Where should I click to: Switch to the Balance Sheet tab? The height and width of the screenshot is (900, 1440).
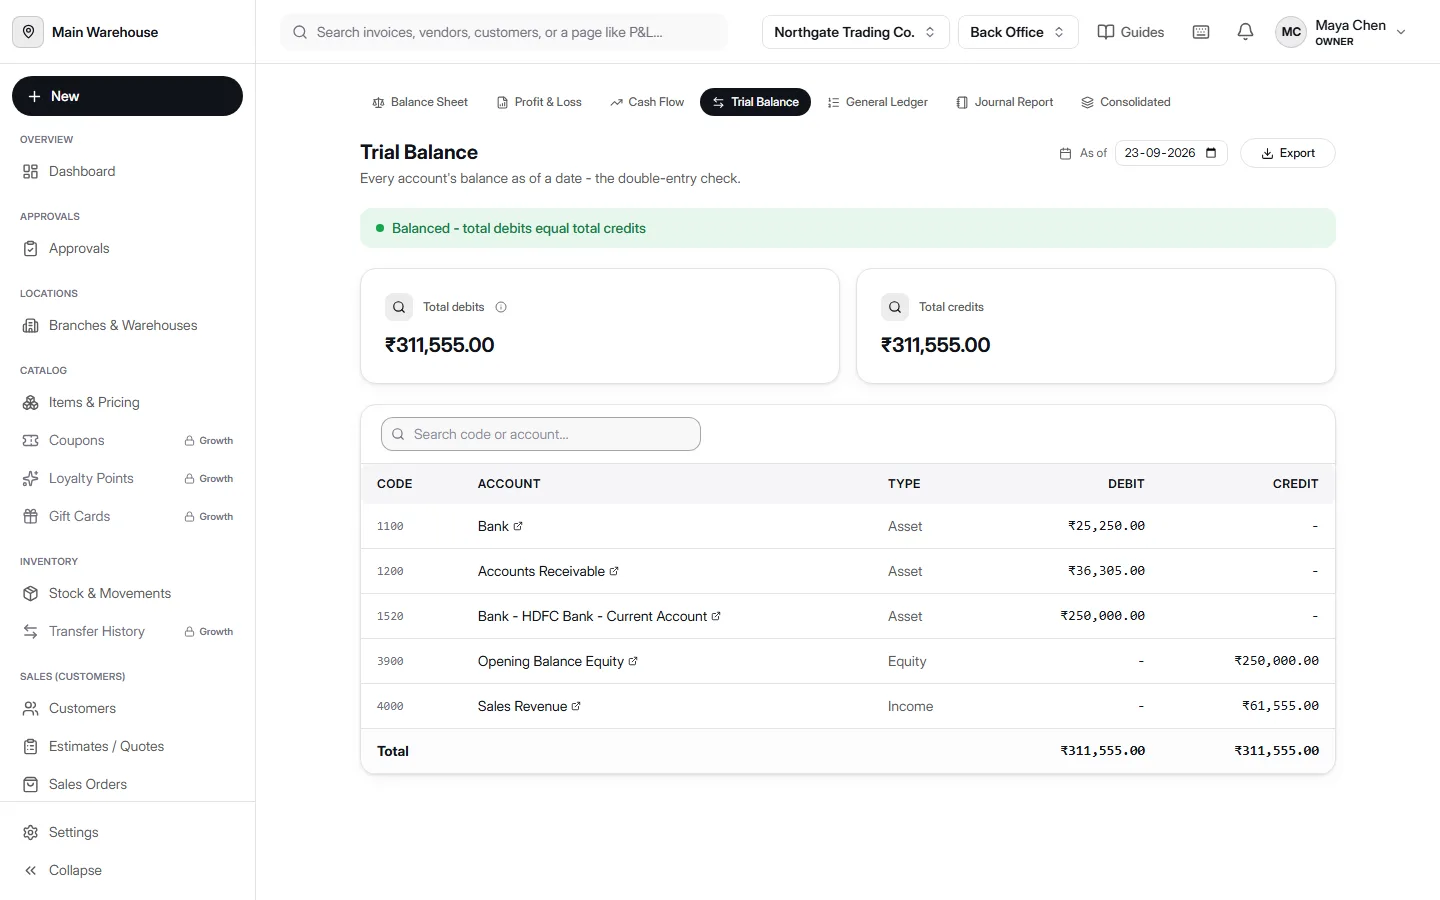click(x=420, y=102)
